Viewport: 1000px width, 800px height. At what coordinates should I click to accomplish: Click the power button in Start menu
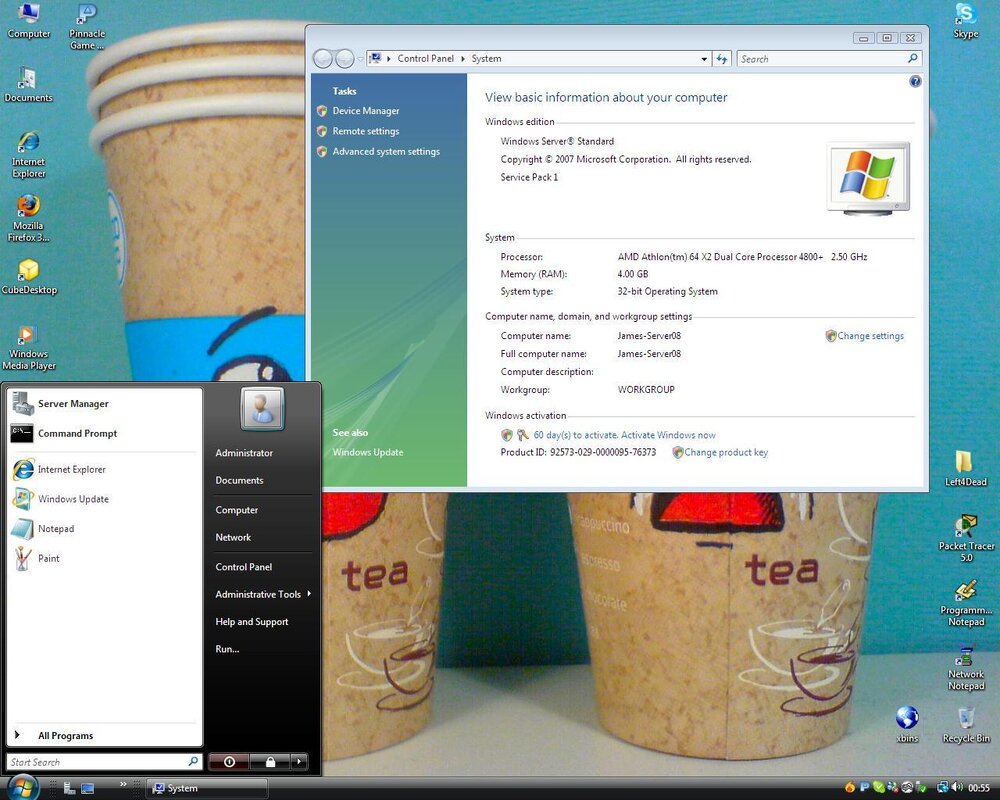(229, 762)
